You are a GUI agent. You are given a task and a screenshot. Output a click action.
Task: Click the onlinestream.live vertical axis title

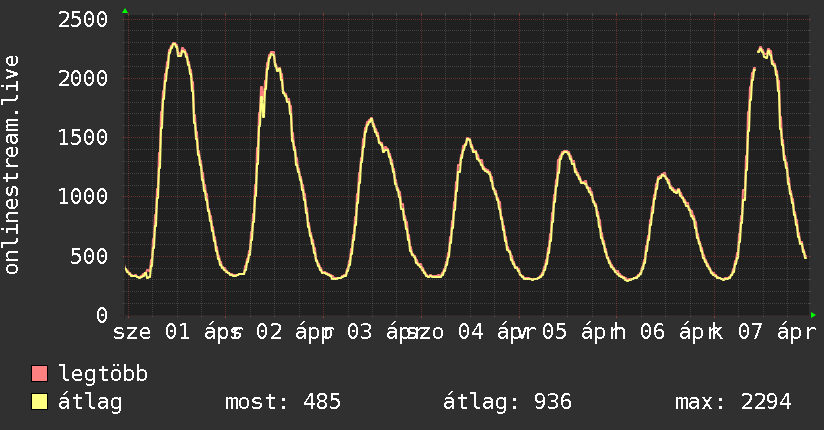pyautogui.click(x=13, y=165)
